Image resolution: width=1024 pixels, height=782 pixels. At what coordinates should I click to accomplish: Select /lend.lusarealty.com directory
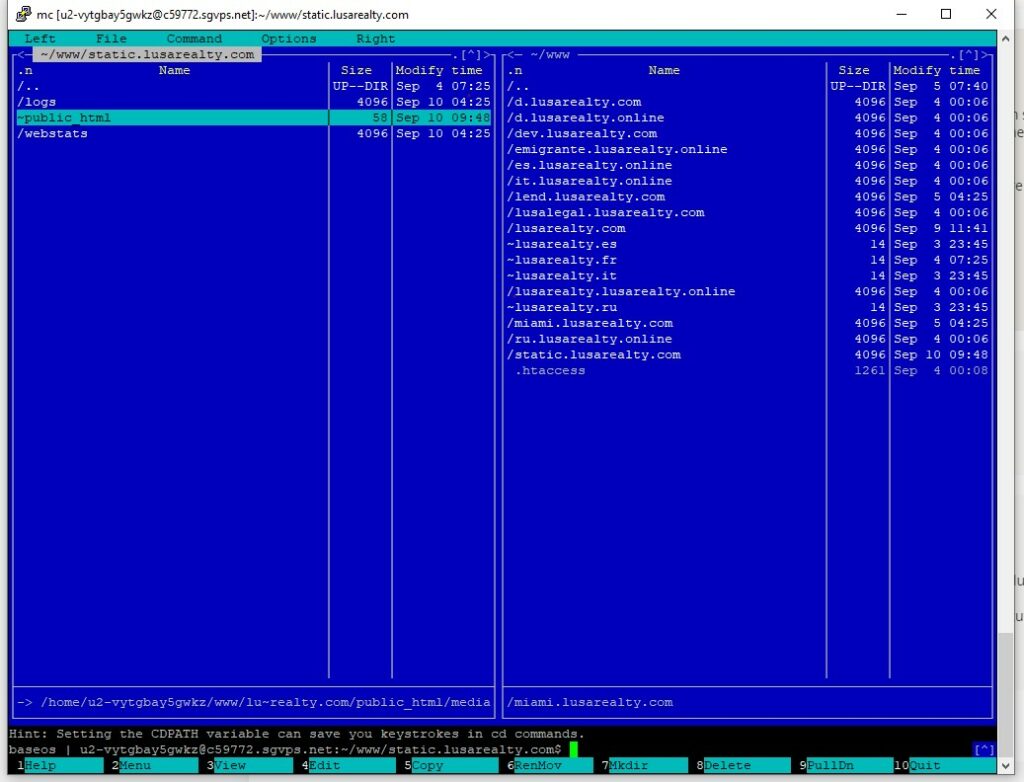point(748,197)
